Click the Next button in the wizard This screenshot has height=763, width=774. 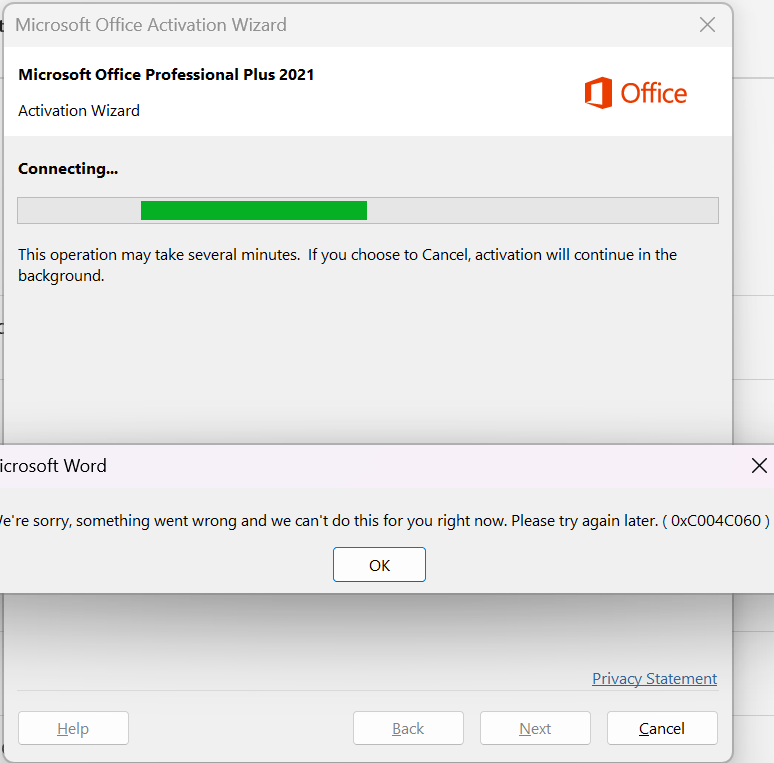pyautogui.click(x=535, y=728)
